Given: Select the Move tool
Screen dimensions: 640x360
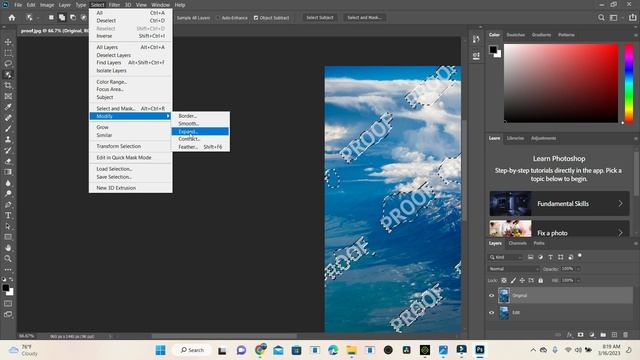Looking at the screenshot, I should click(x=8, y=42).
